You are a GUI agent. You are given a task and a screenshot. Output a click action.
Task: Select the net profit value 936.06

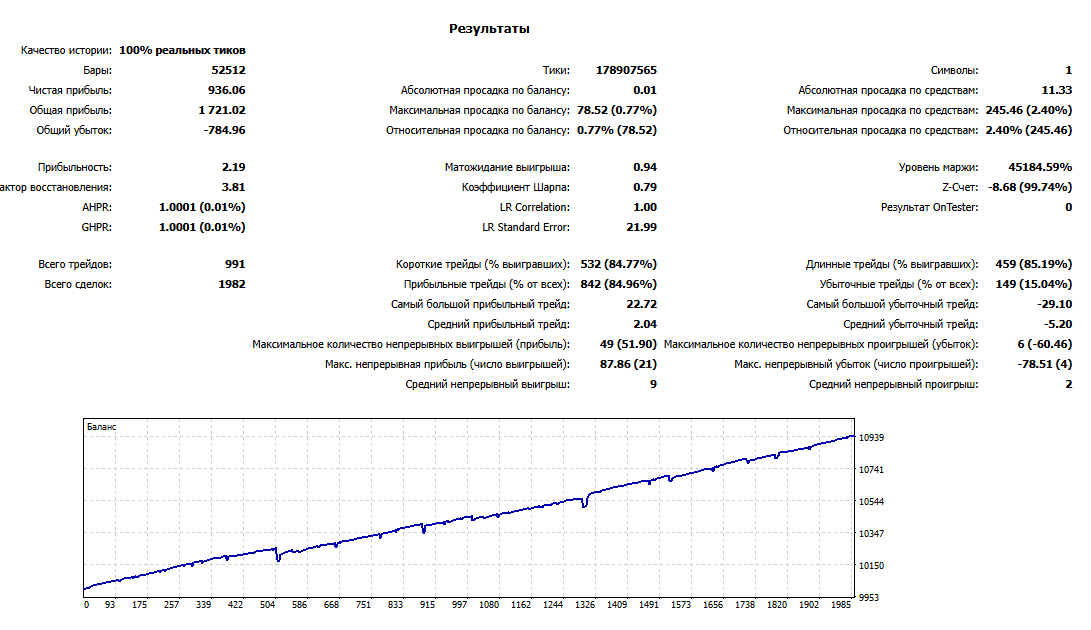[x=225, y=90]
